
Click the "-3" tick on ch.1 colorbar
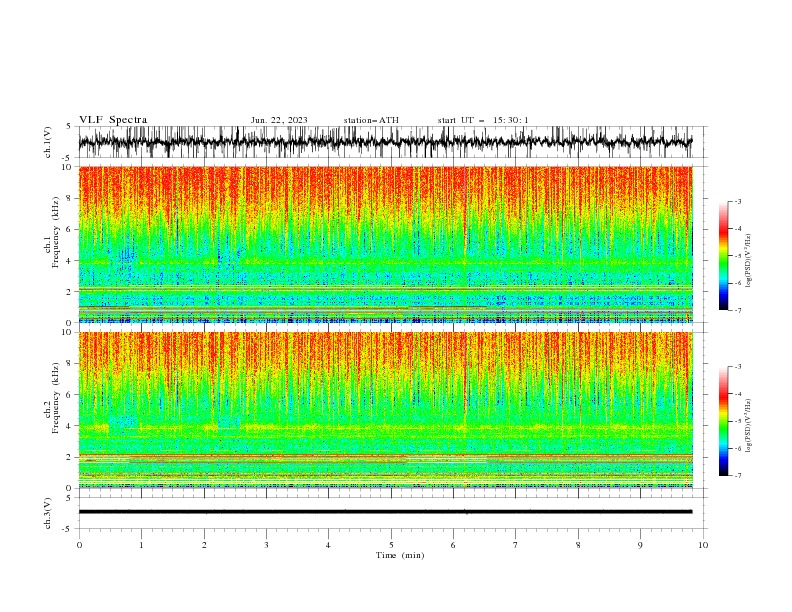click(x=738, y=201)
